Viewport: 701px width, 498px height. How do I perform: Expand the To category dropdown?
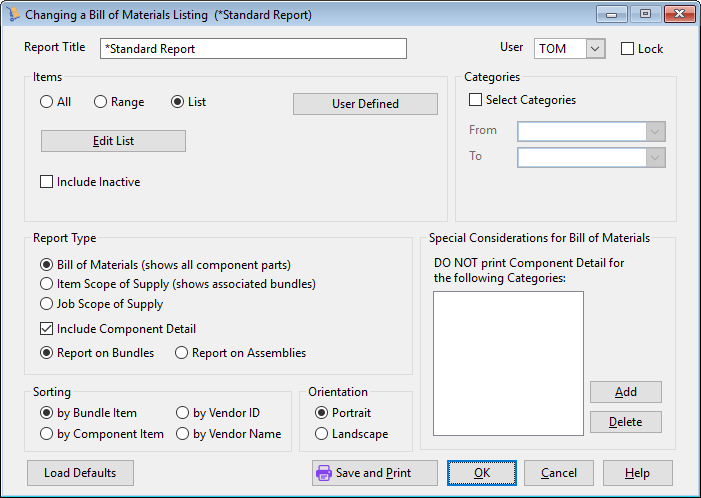[655, 157]
